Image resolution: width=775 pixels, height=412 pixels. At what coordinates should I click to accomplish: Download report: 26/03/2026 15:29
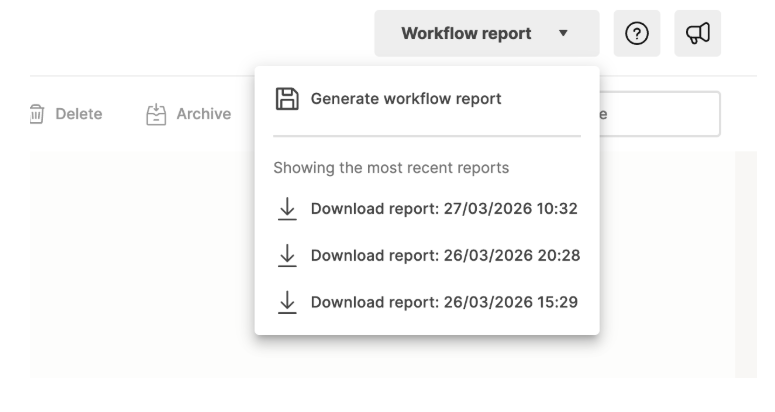tap(444, 302)
